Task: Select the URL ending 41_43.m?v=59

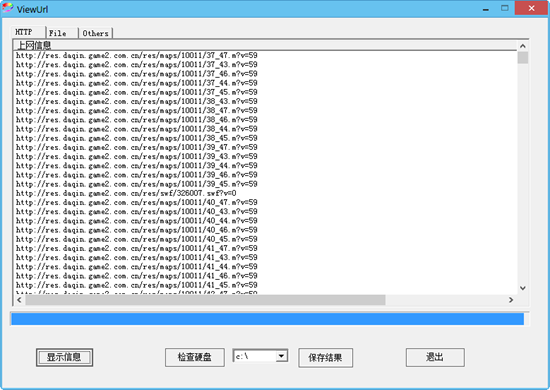Action: click(x=136, y=257)
